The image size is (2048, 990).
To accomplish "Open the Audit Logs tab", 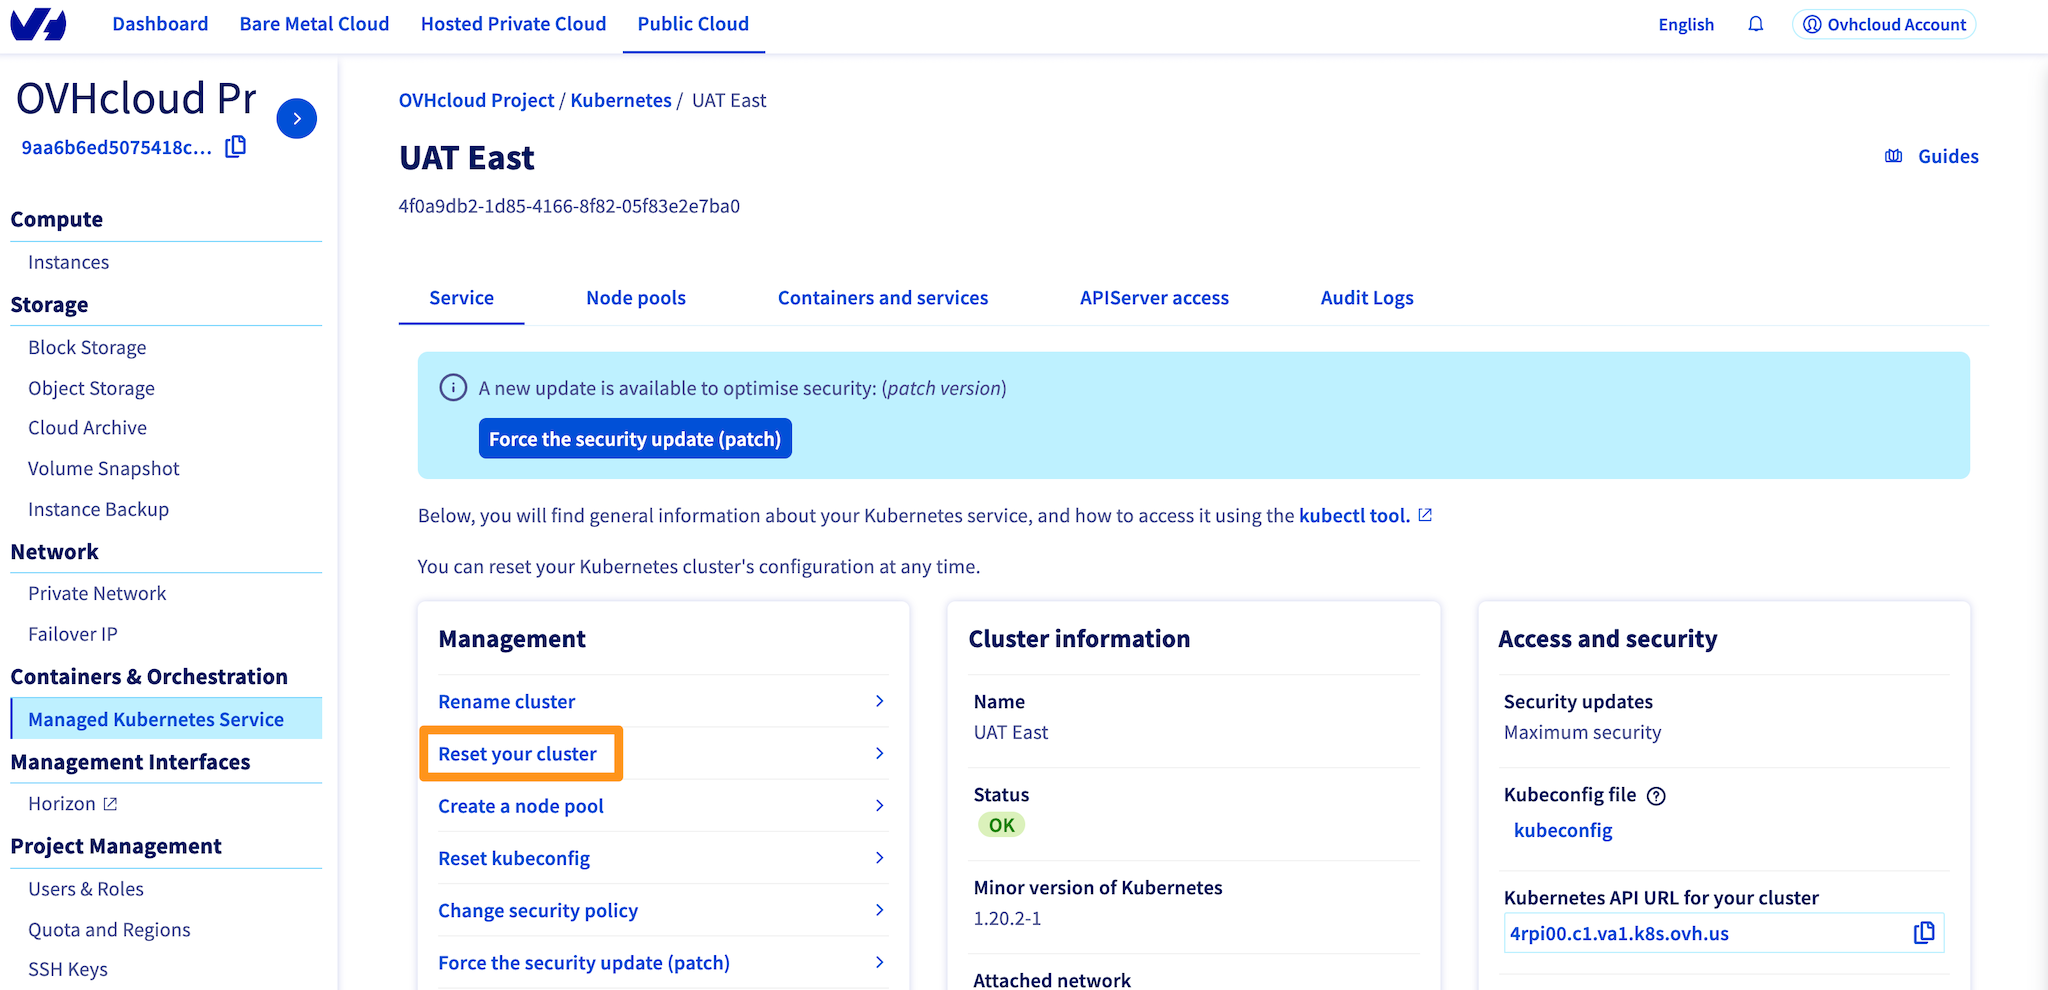I will pyautogui.click(x=1367, y=298).
